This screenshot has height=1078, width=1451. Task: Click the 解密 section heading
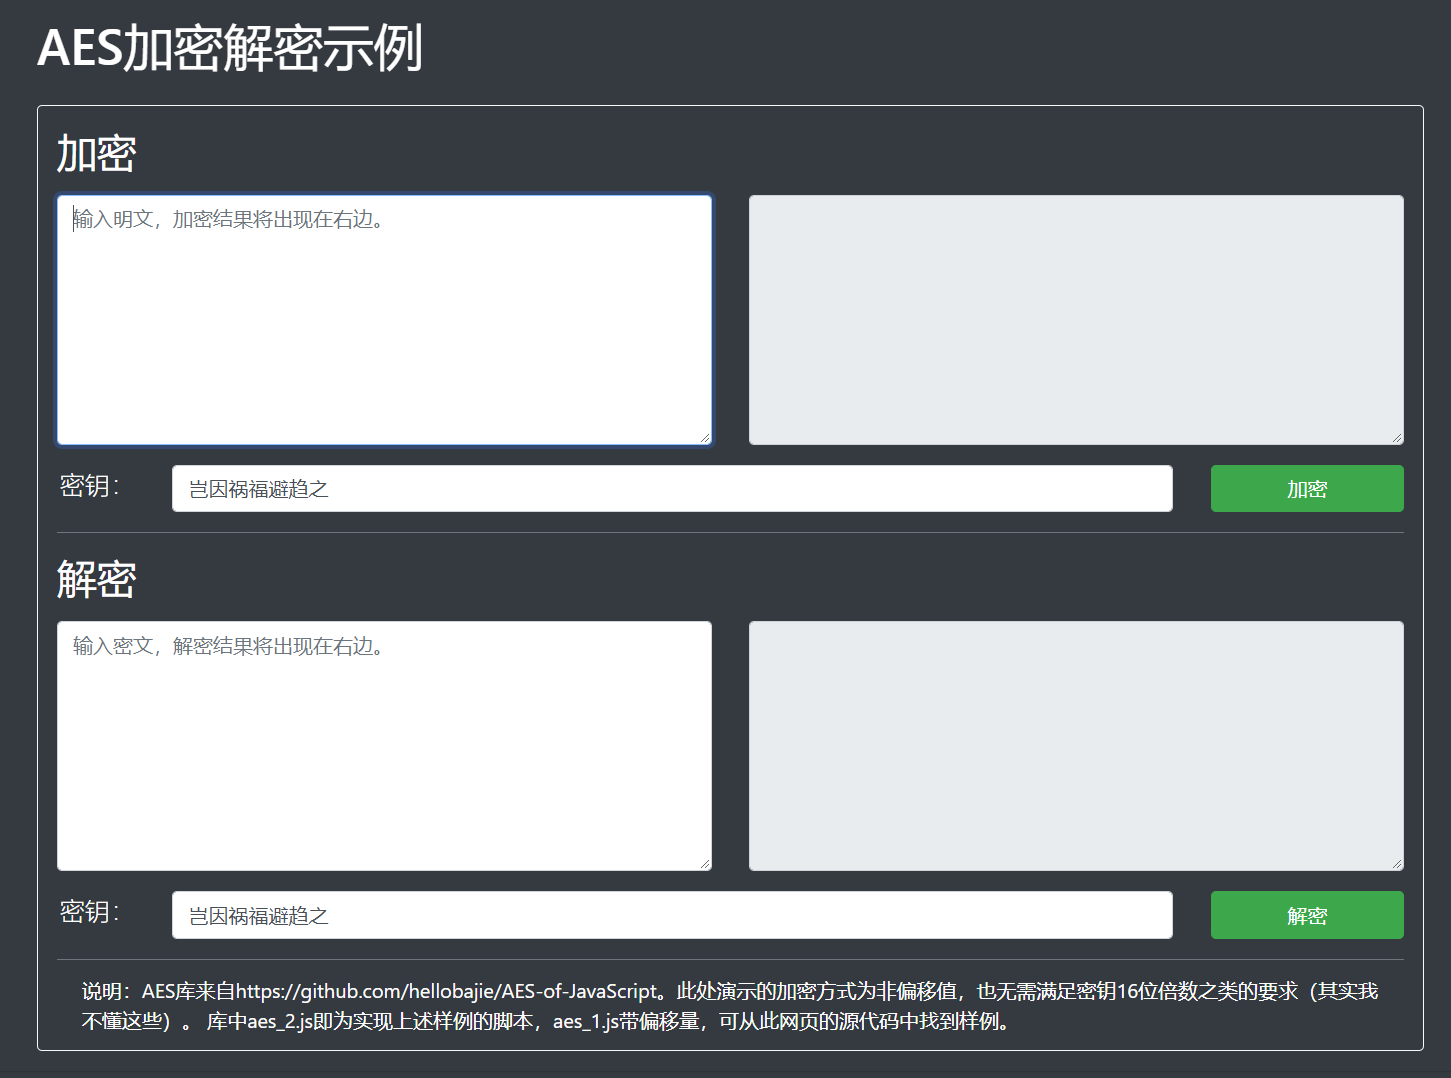click(96, 580)
